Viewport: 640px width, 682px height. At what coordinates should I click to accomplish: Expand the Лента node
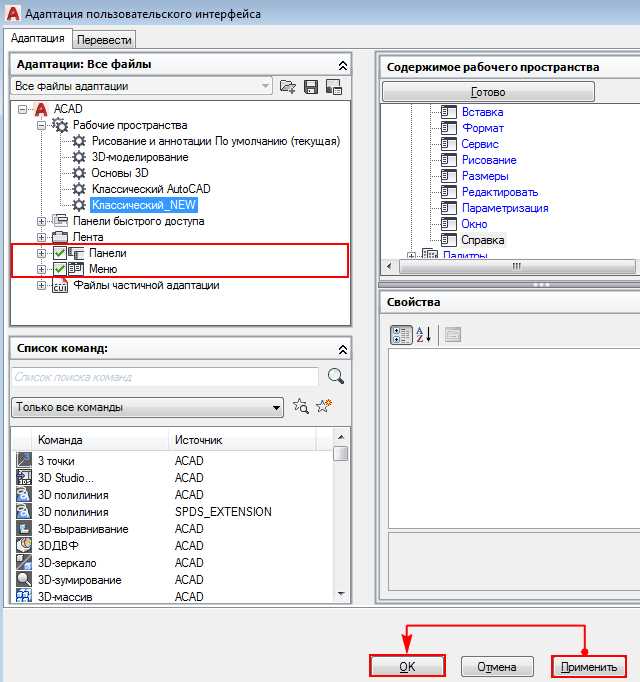click(41, 237)
